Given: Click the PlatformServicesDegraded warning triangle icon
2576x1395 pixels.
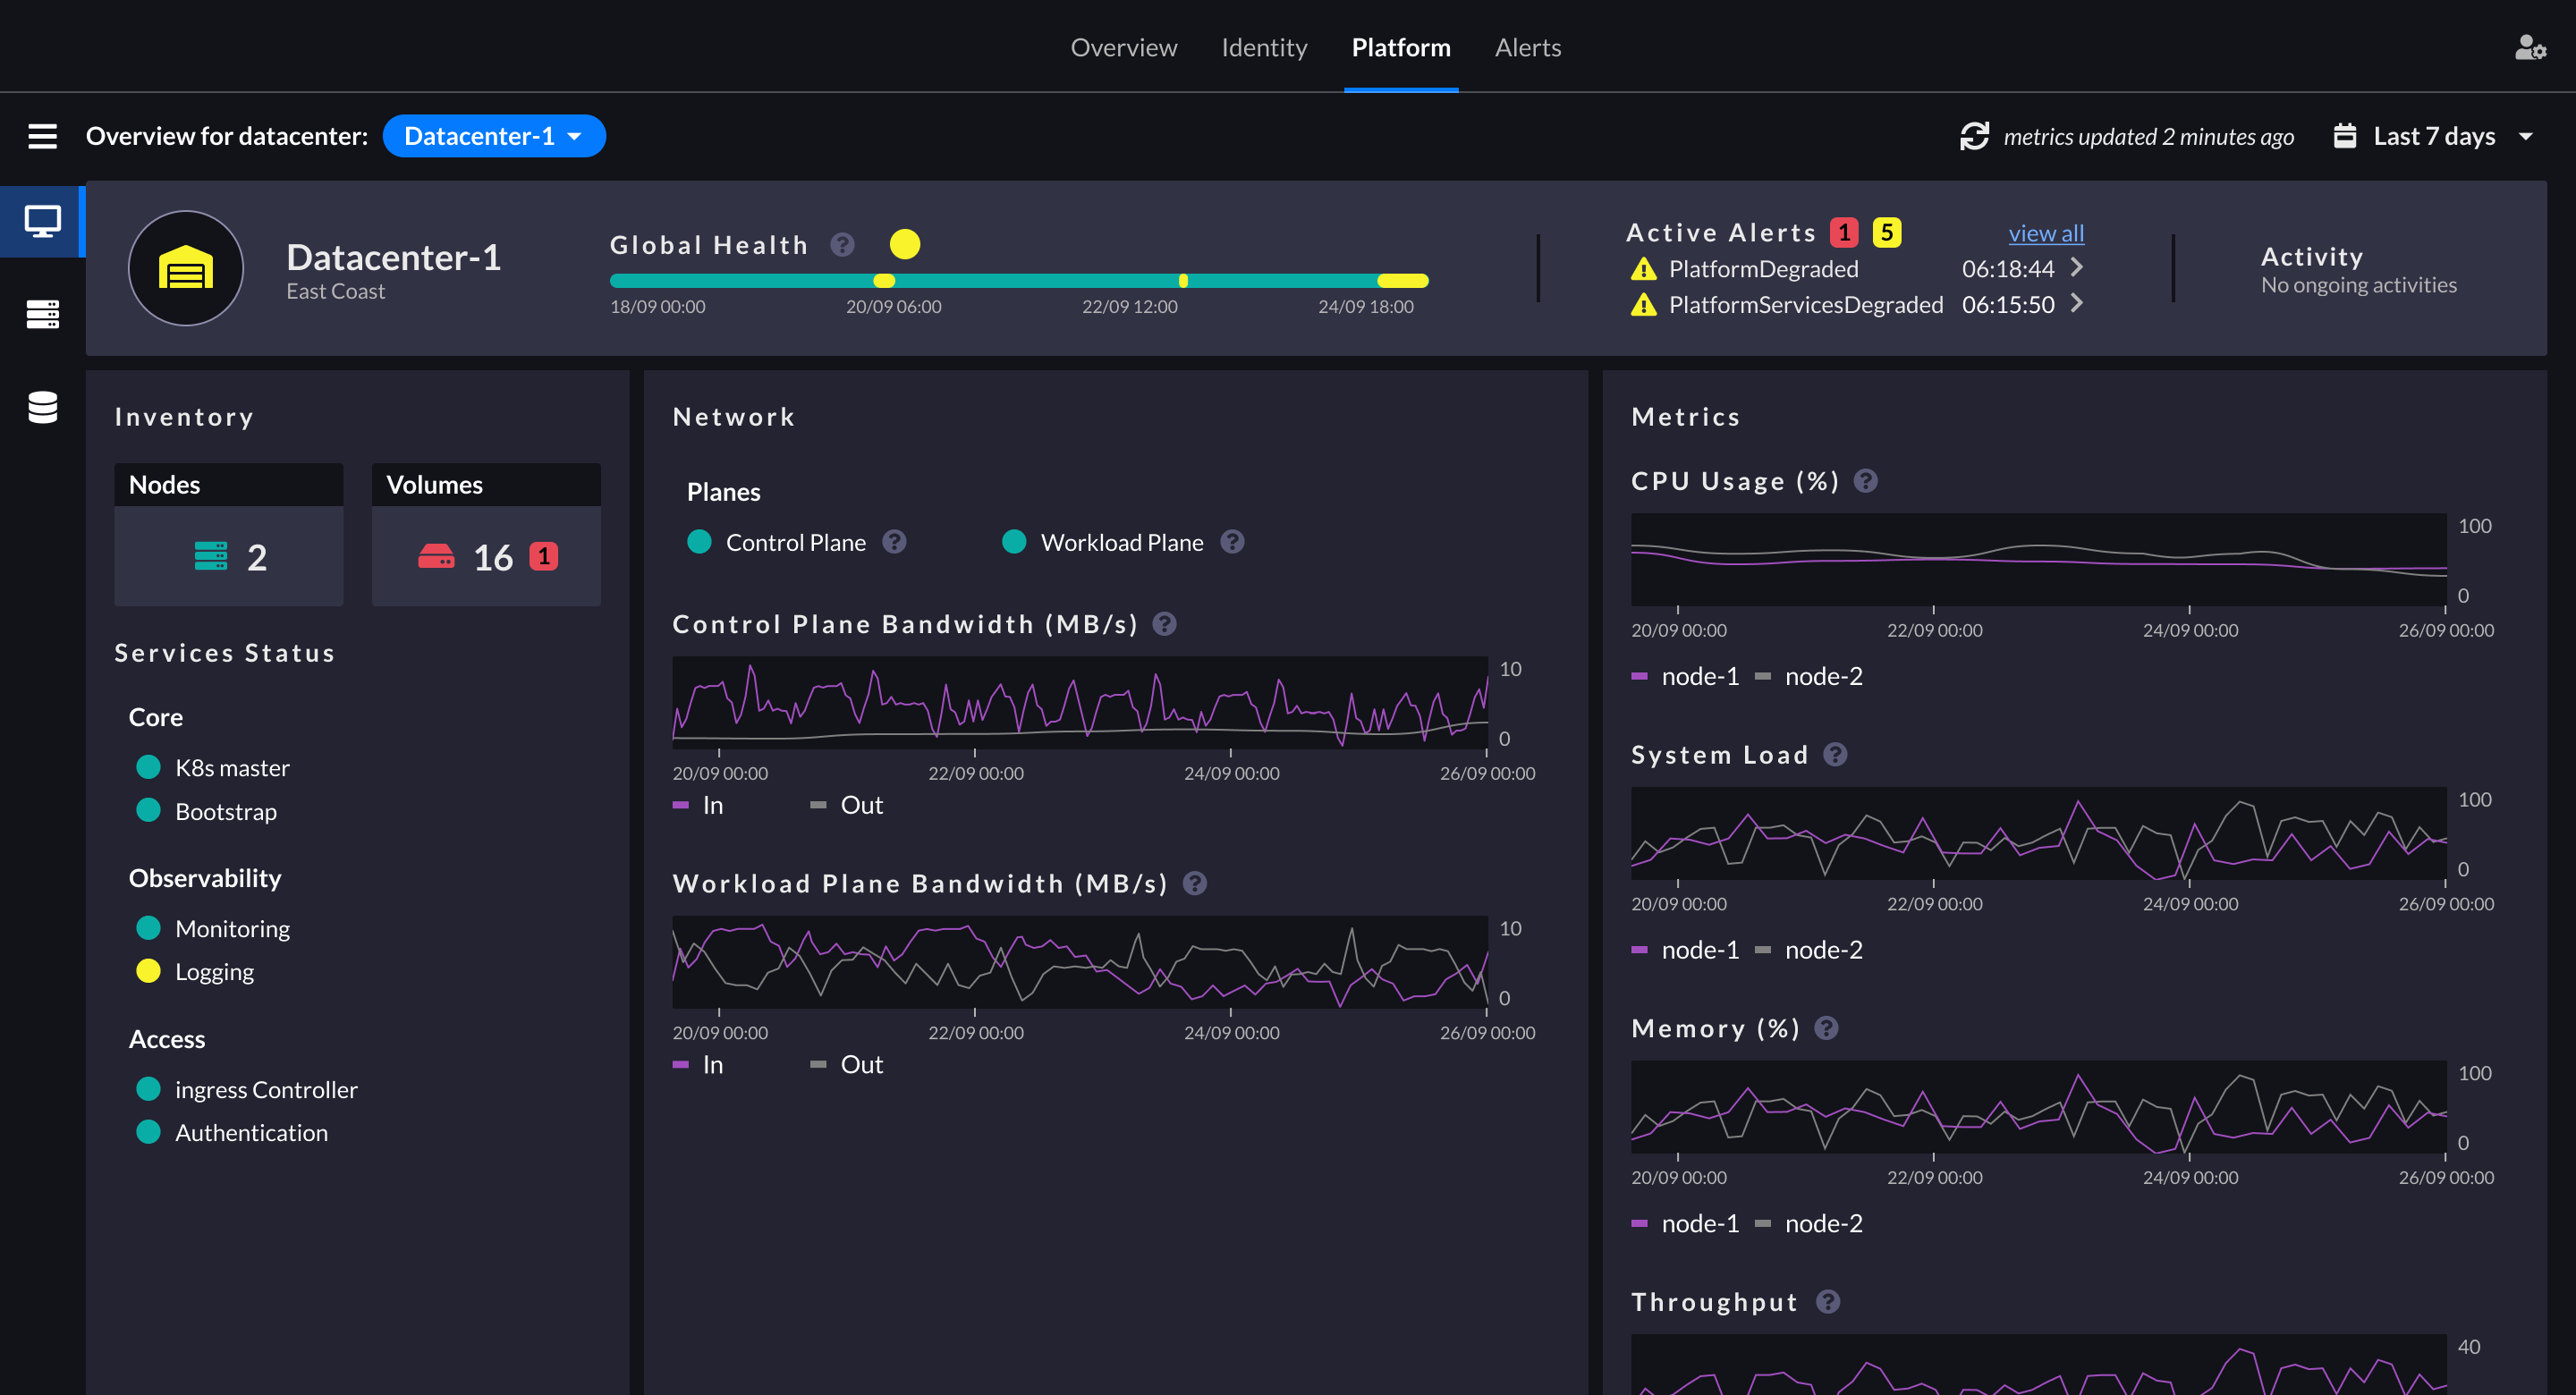Looking at the screenshot, I should tap(1643, 305).
